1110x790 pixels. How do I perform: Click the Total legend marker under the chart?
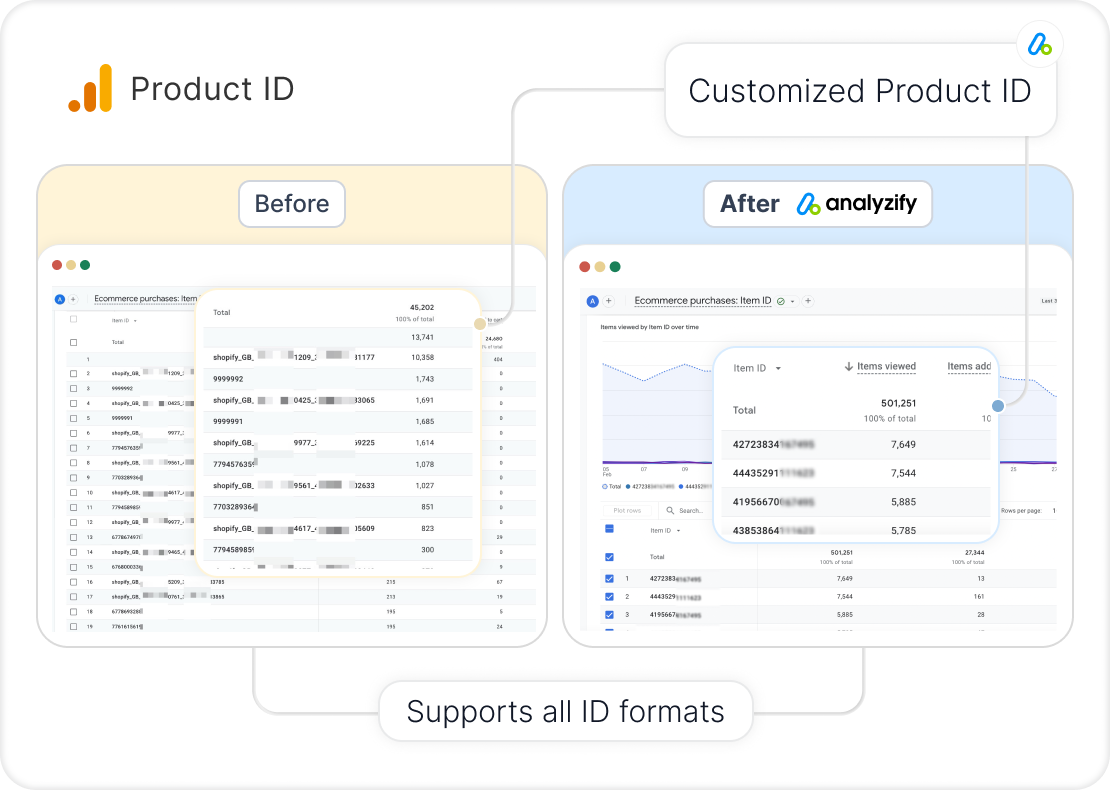[605, 486]
